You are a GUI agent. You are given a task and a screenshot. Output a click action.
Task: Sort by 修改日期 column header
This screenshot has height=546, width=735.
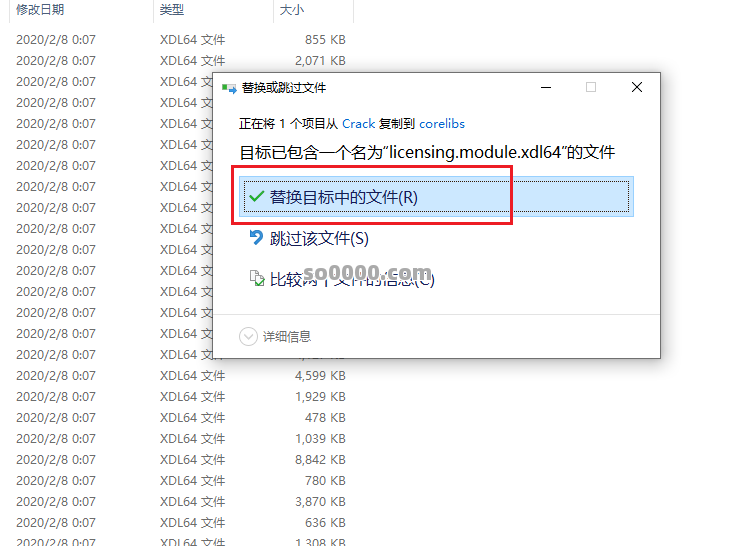tap(40, 10)
